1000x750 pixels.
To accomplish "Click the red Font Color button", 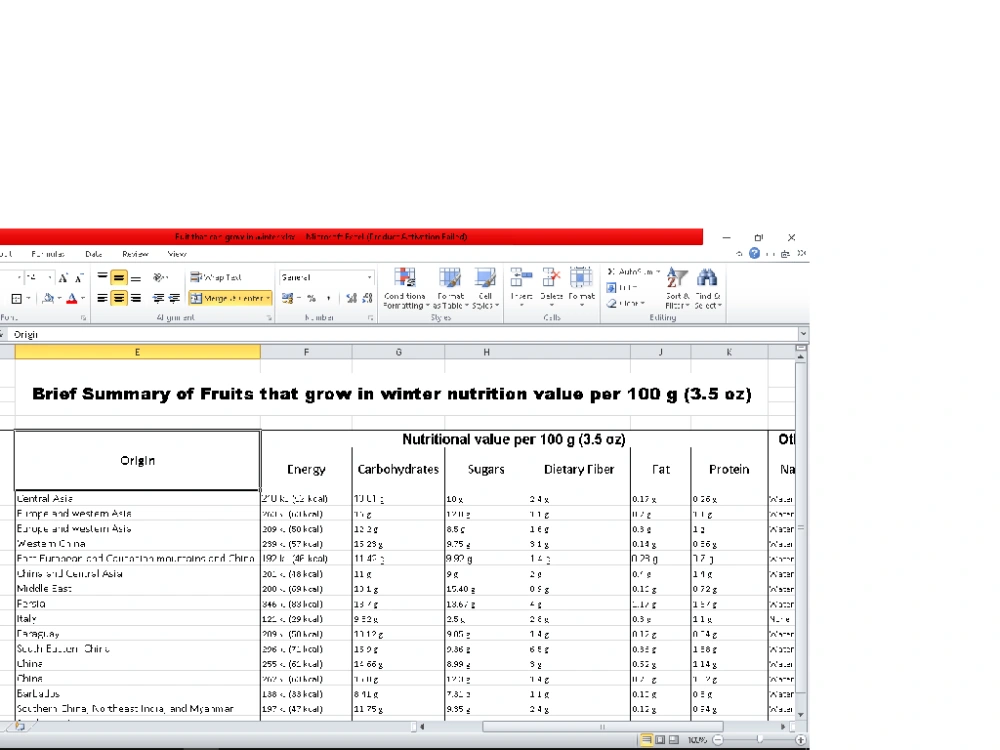I will click(x=72, y=298).
